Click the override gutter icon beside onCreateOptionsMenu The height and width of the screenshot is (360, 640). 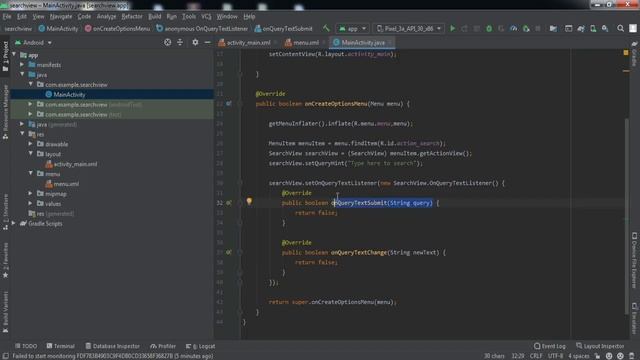click(x=229, y=104)
